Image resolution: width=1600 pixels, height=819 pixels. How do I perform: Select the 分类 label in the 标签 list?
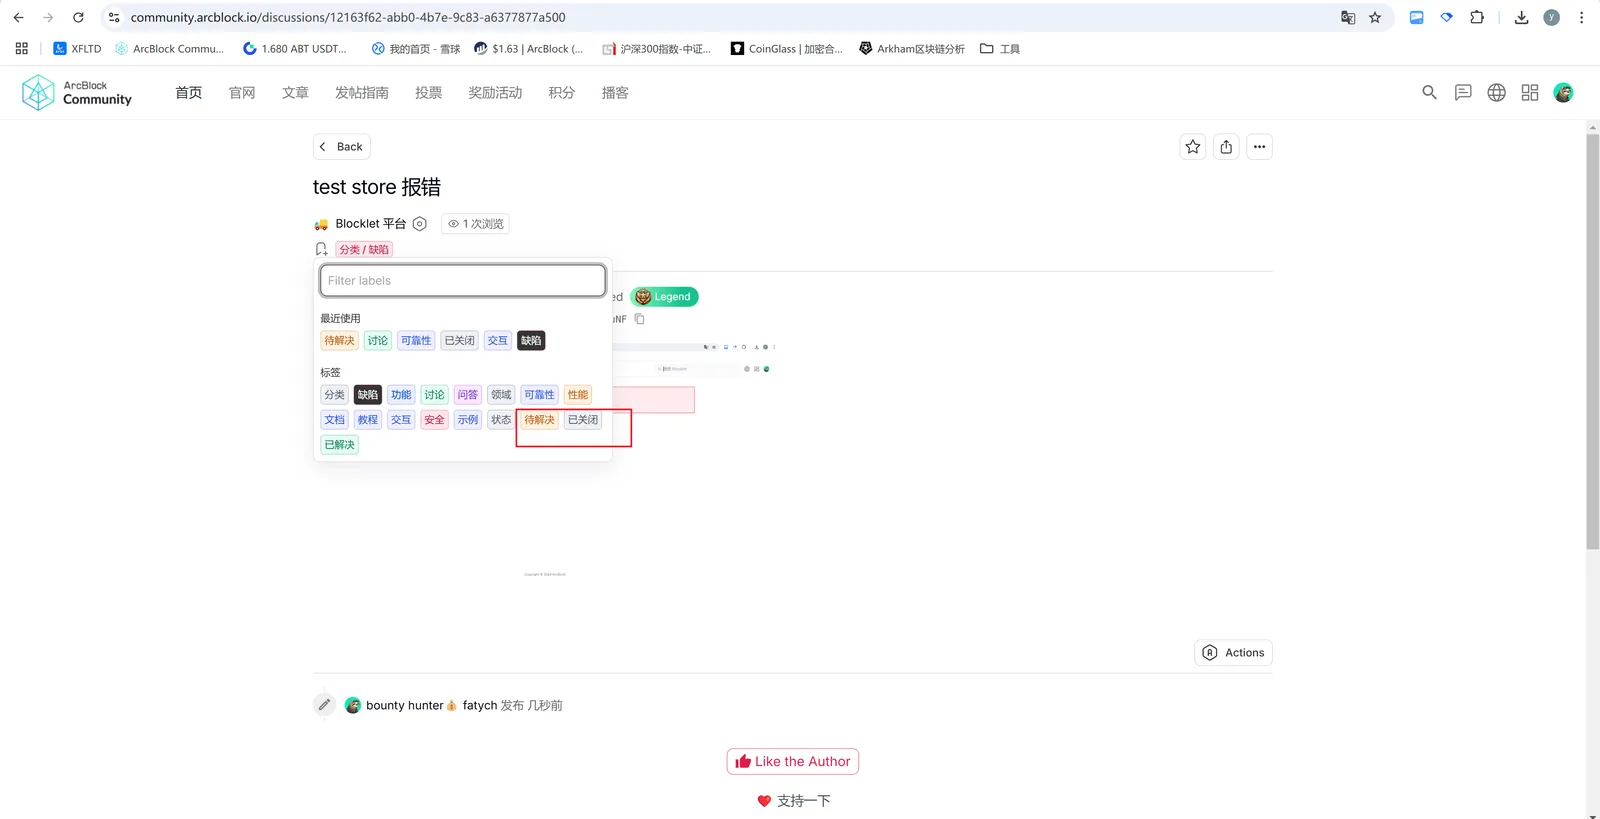(335, 395)
